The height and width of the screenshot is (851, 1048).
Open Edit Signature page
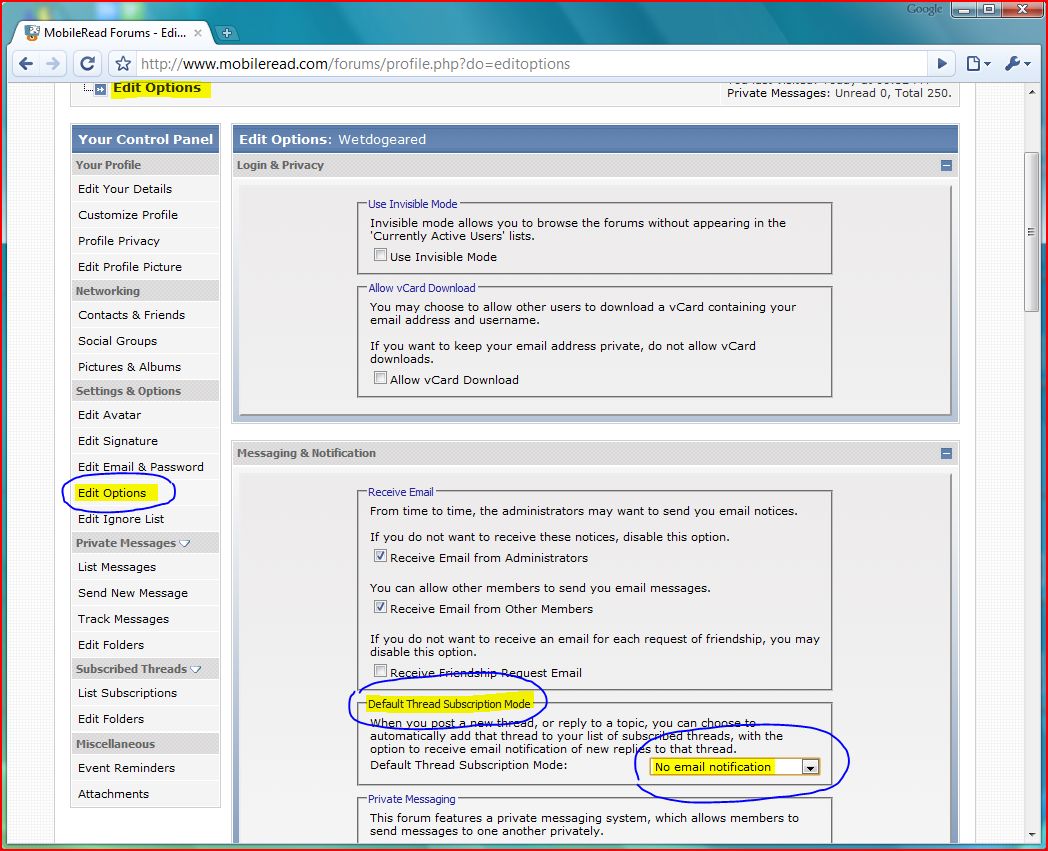118,441
